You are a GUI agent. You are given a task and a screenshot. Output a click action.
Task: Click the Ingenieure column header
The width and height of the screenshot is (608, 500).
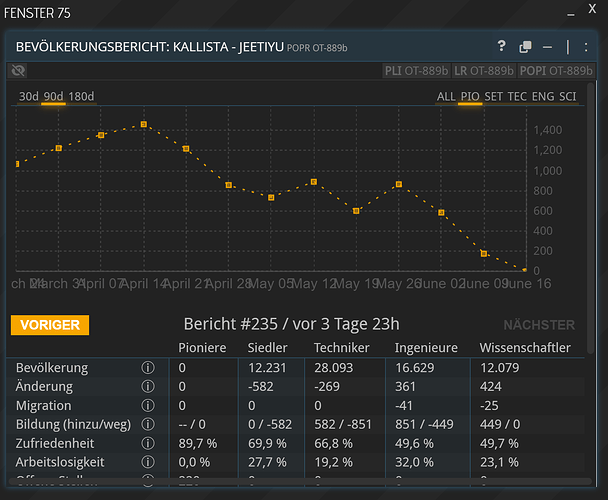426,348
